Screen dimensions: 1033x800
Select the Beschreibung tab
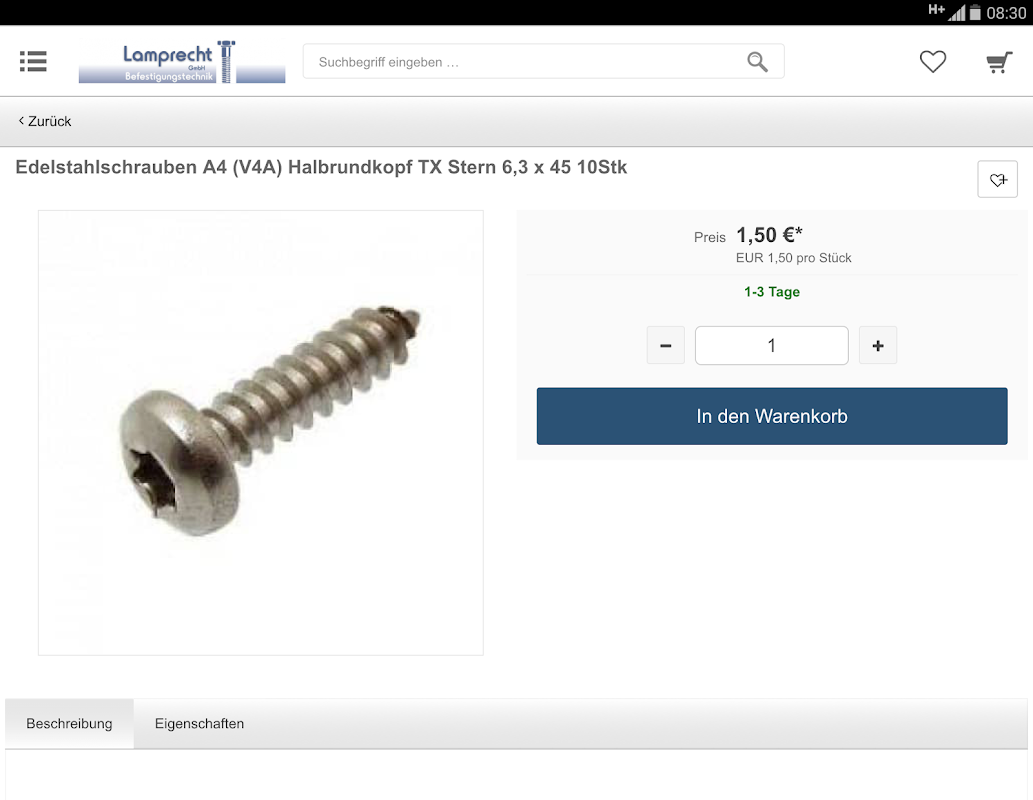pyautogui.click(x=69, y=724)
